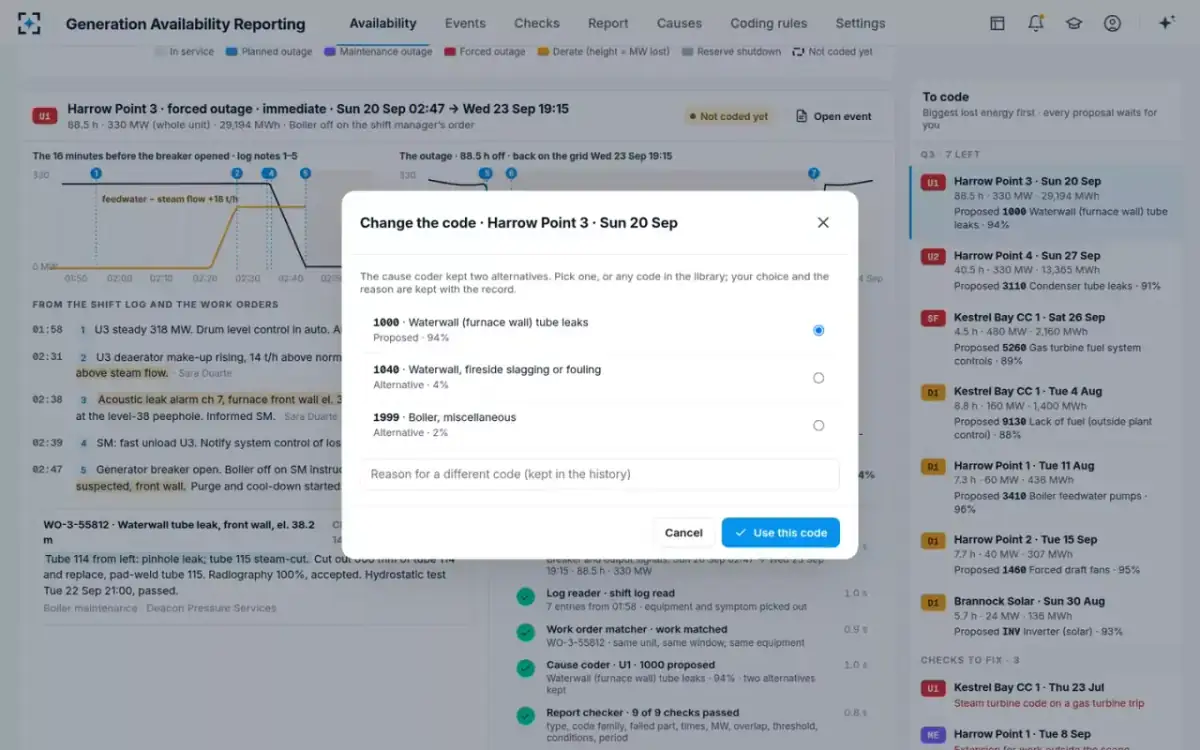Open Harrow Point 4 Sun 27 Sep card
This screenshot has height=750, width=1200.
(x=1045, y=270)
